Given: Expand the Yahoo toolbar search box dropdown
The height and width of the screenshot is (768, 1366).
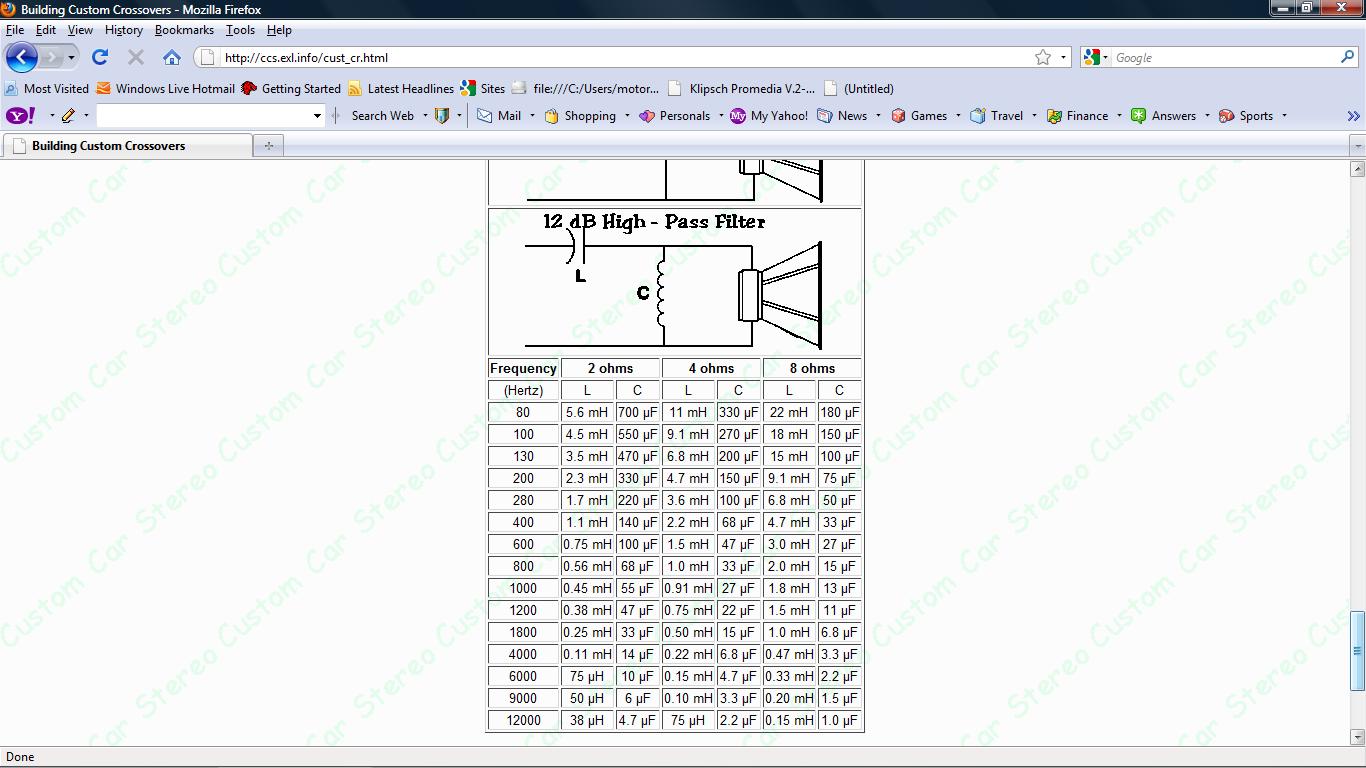Looking at the screenshot, I should click(x=317, y=116).
